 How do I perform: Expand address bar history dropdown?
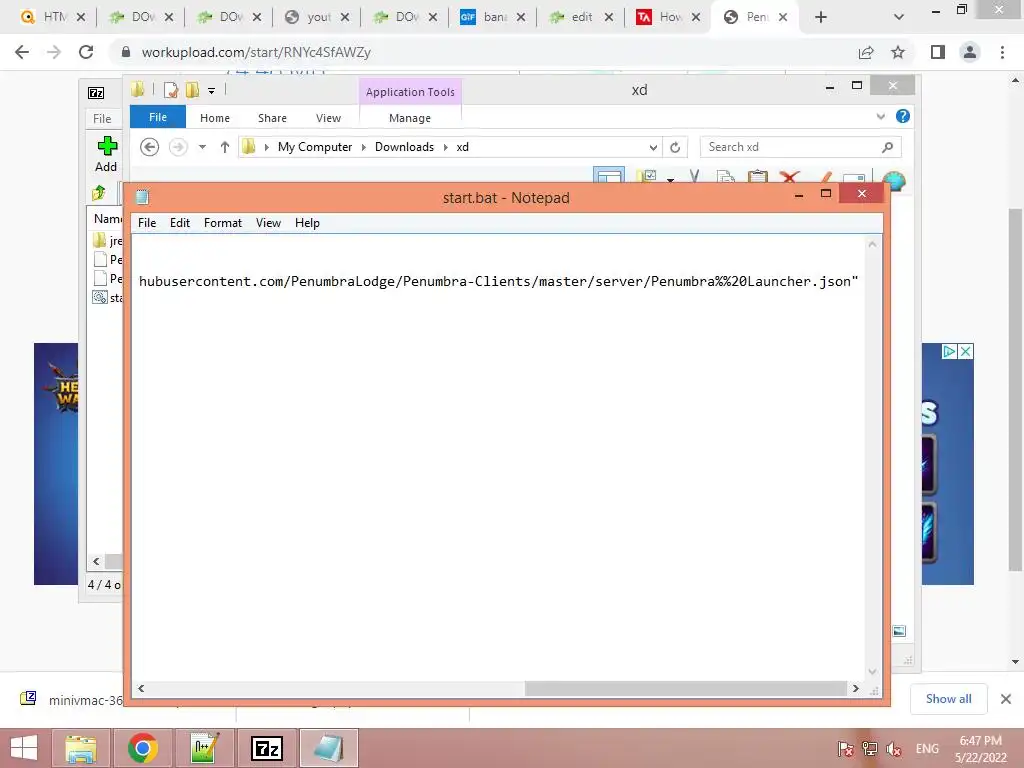[653, 148]
